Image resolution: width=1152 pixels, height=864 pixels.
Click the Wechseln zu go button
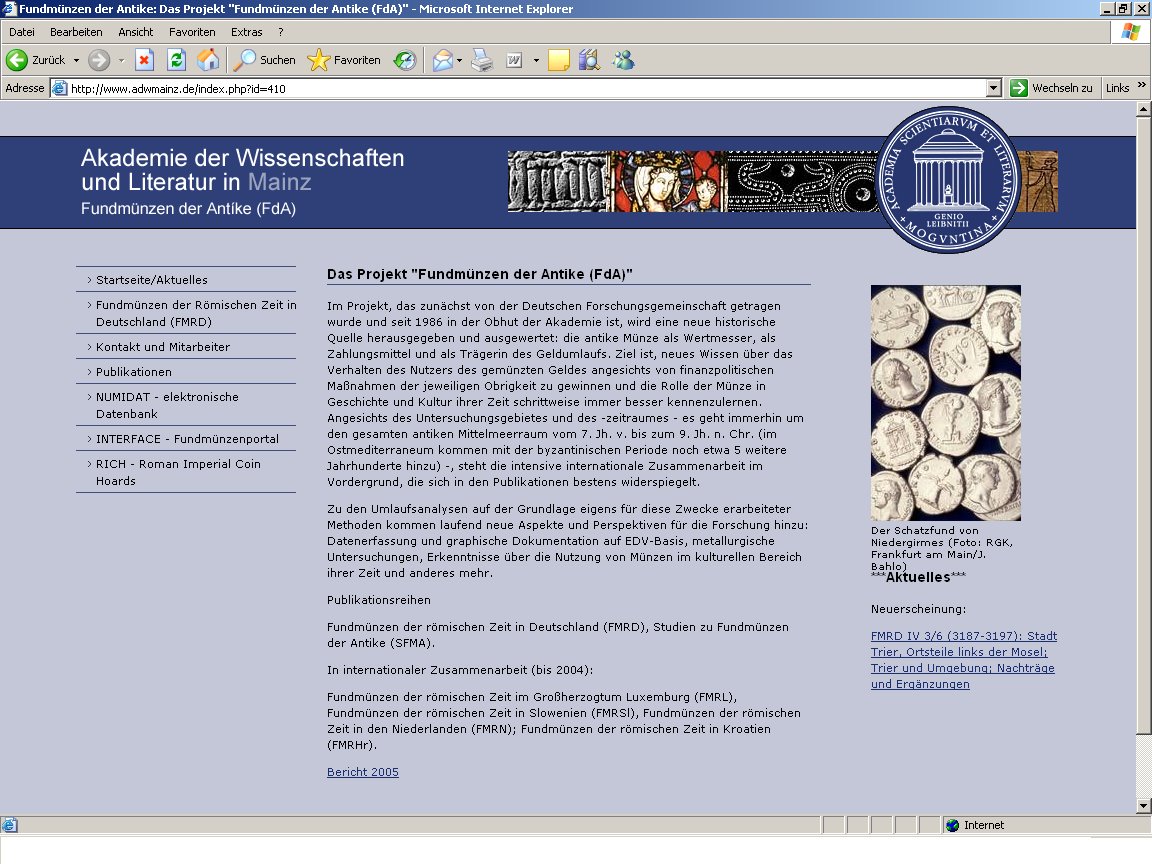coord(1051,88)
